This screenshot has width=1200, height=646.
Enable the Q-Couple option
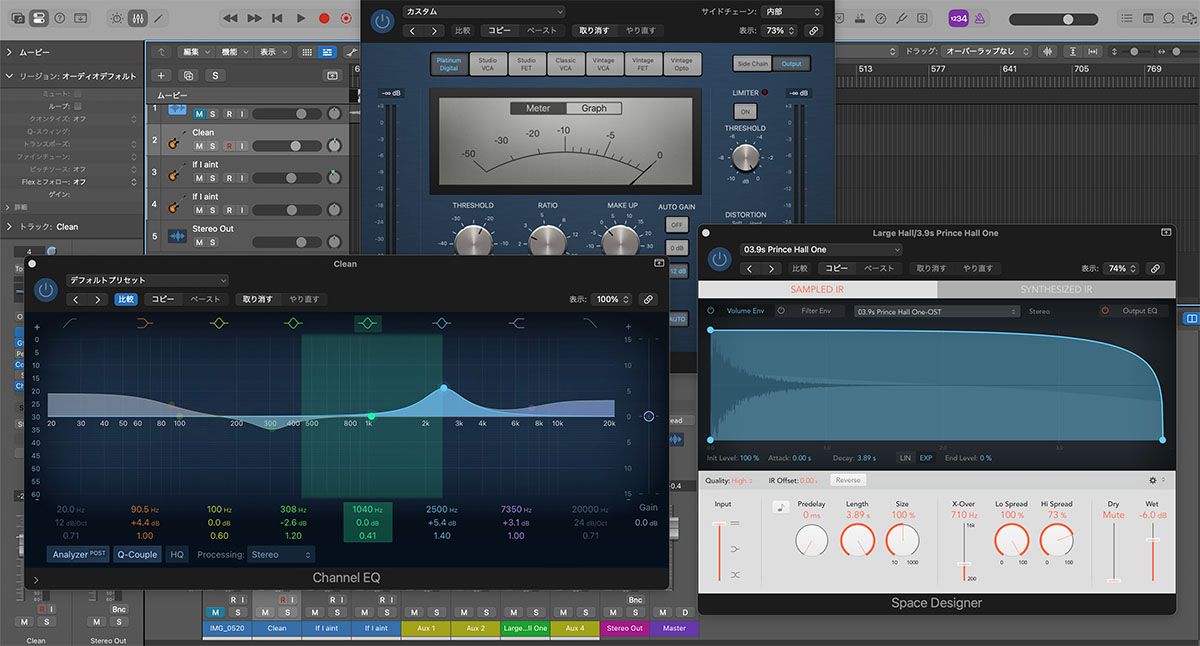[137, 553]
